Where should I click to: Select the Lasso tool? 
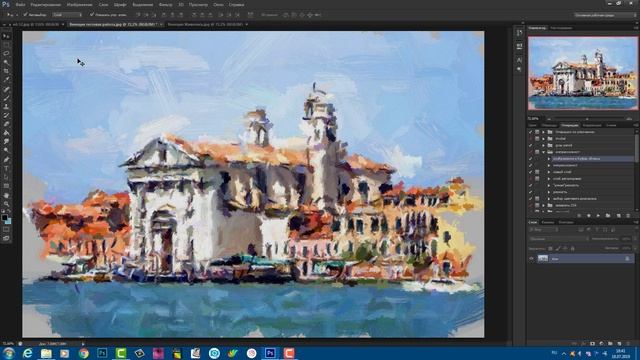6,53
